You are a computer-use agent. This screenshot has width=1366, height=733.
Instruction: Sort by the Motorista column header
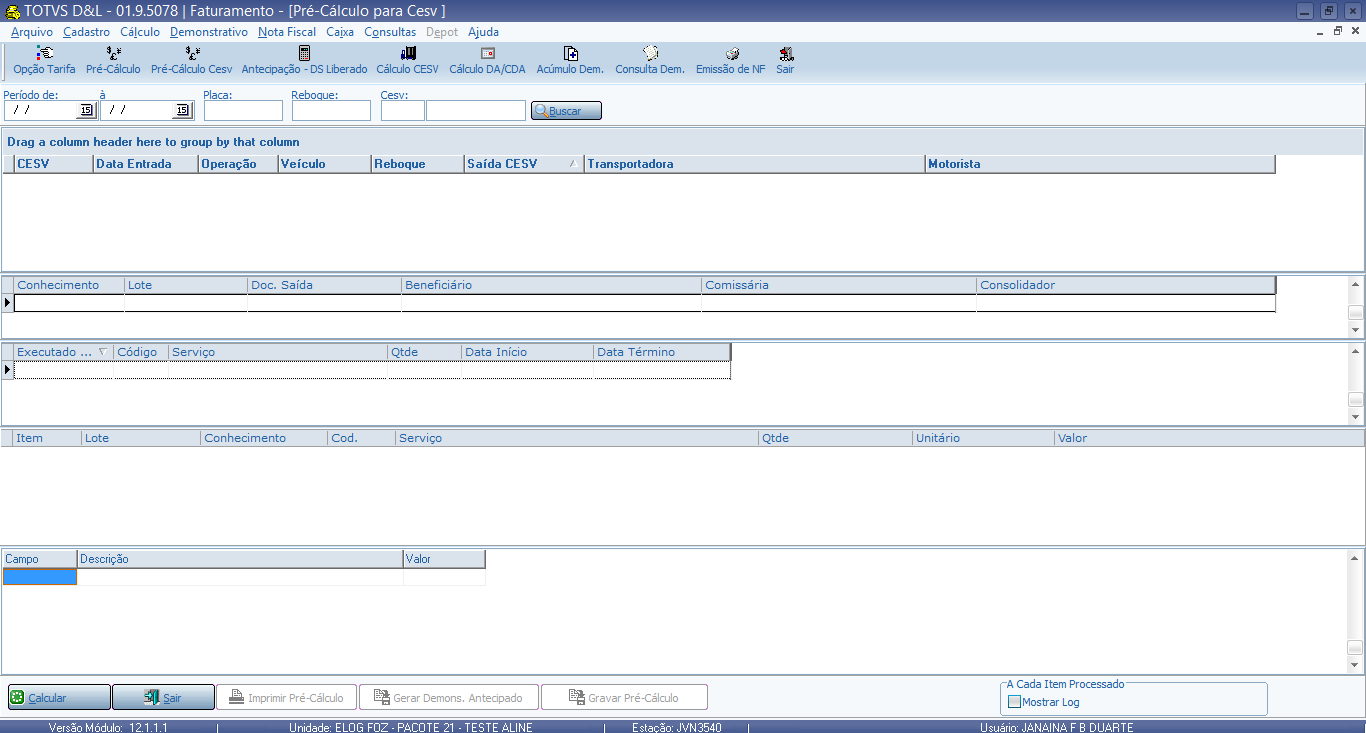pyautogui.click(x=1100, y=164)
